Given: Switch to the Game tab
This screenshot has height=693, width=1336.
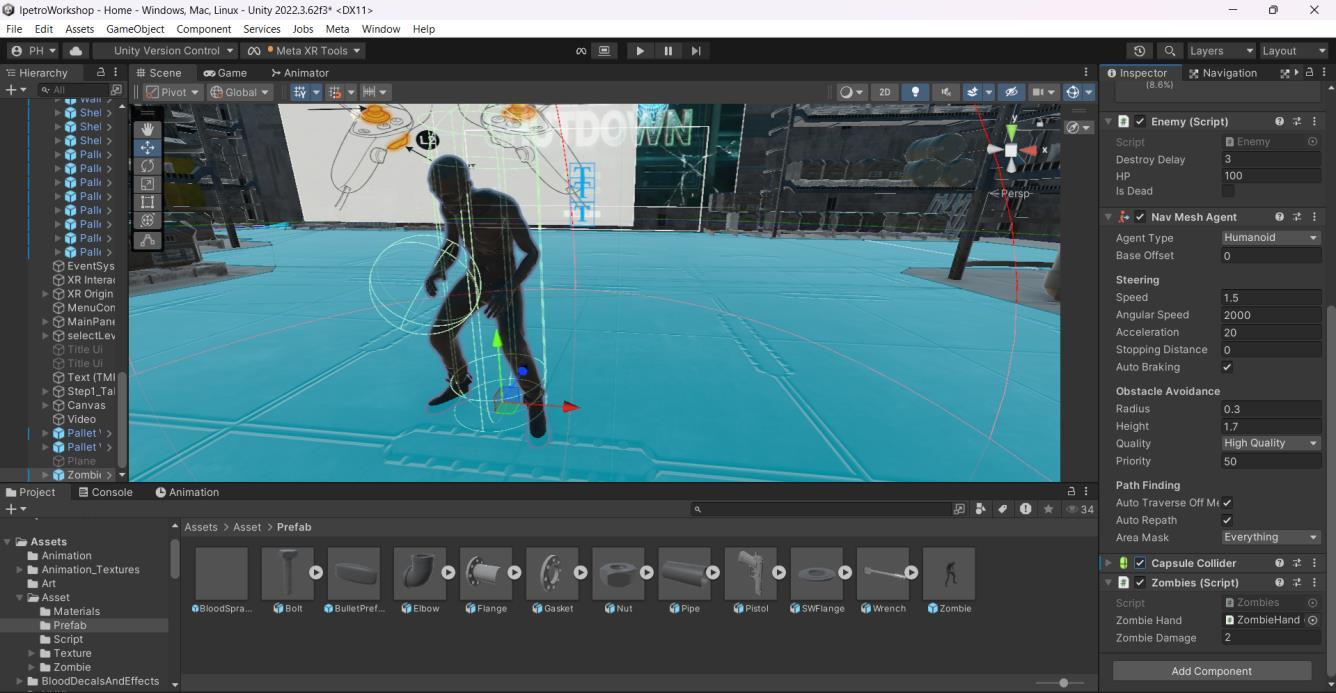Looking at the screenshot, I should pos(225,73).
